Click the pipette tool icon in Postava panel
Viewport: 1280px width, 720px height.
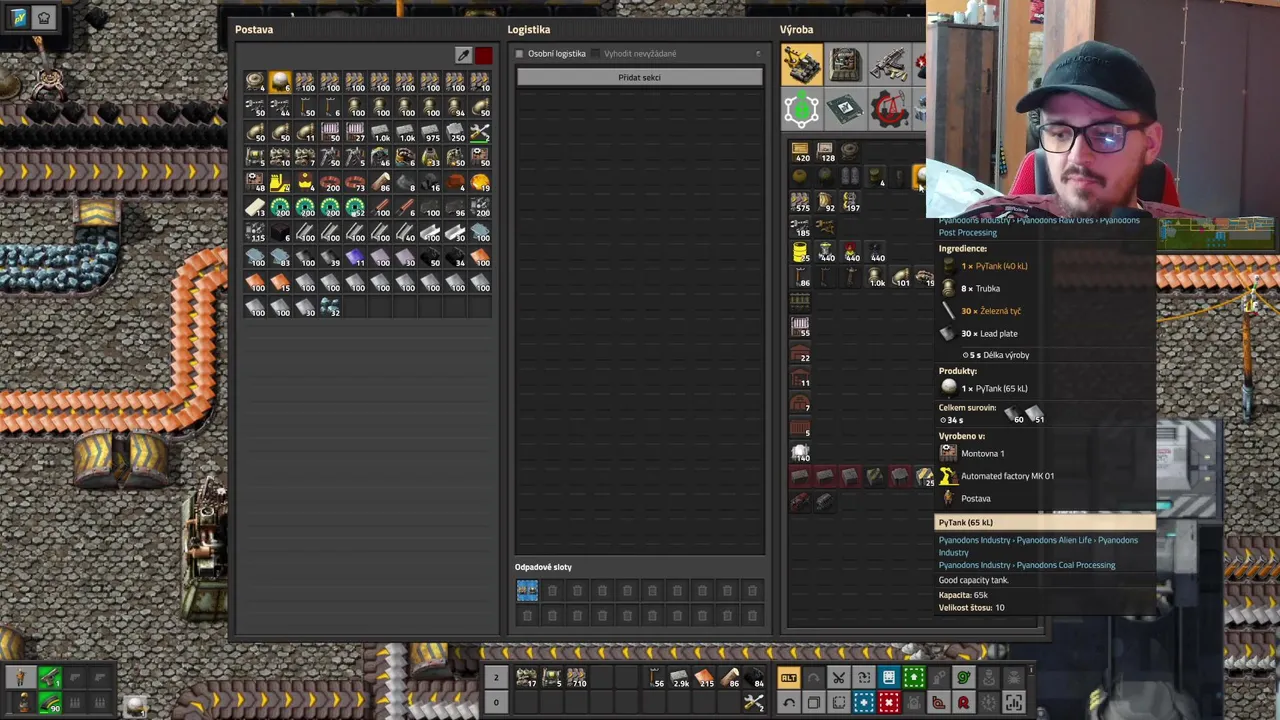(x=463, y=55)
